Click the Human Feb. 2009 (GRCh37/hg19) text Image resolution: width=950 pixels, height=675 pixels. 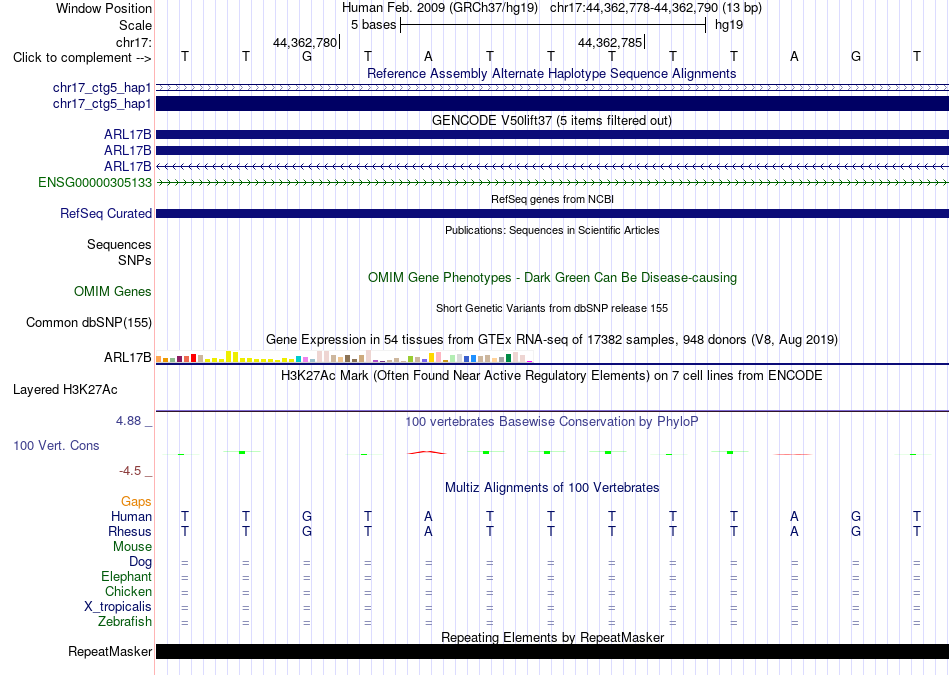click(x=440, y=8)
